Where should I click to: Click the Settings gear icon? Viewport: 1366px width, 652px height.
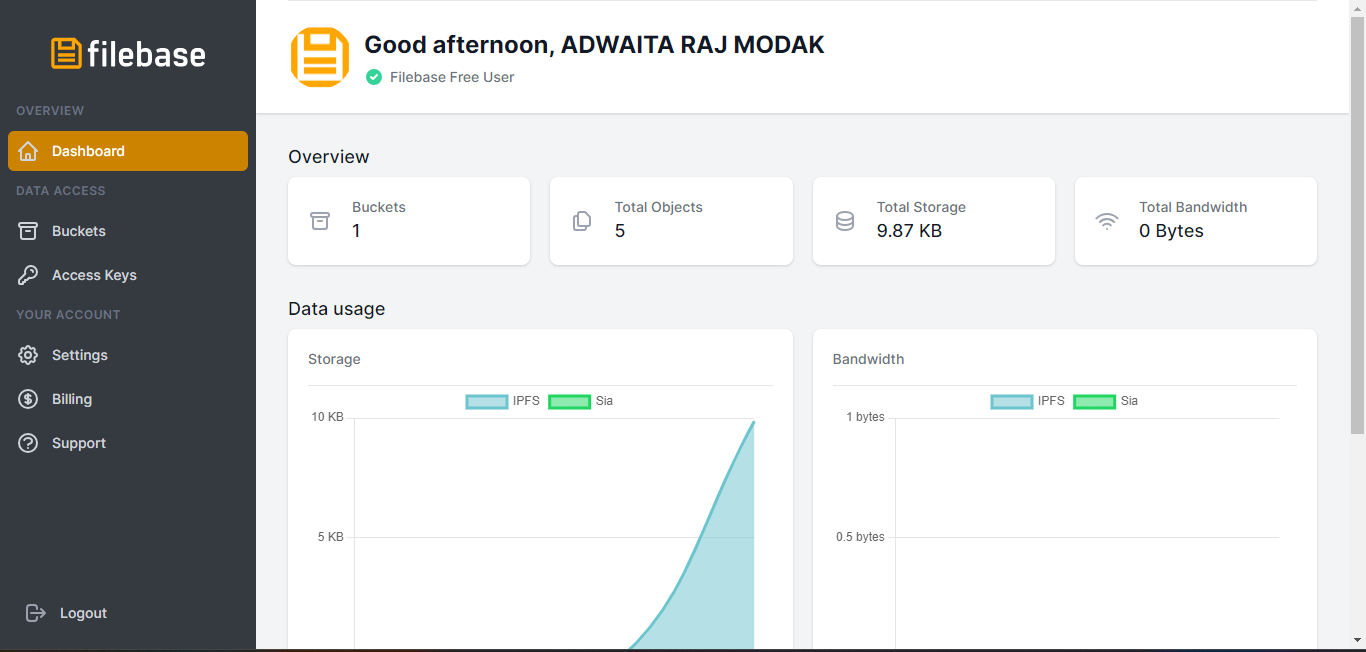pyautogui.click(x=28, y=355)
